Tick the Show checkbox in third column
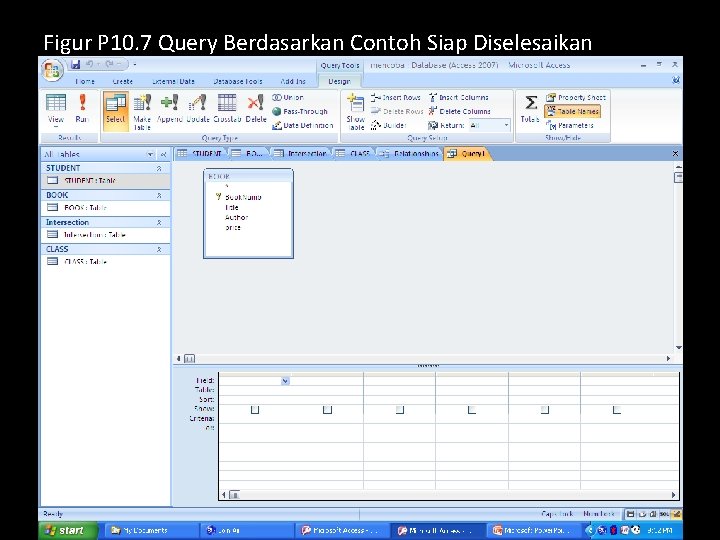720x540 pixels. (400, 409)
